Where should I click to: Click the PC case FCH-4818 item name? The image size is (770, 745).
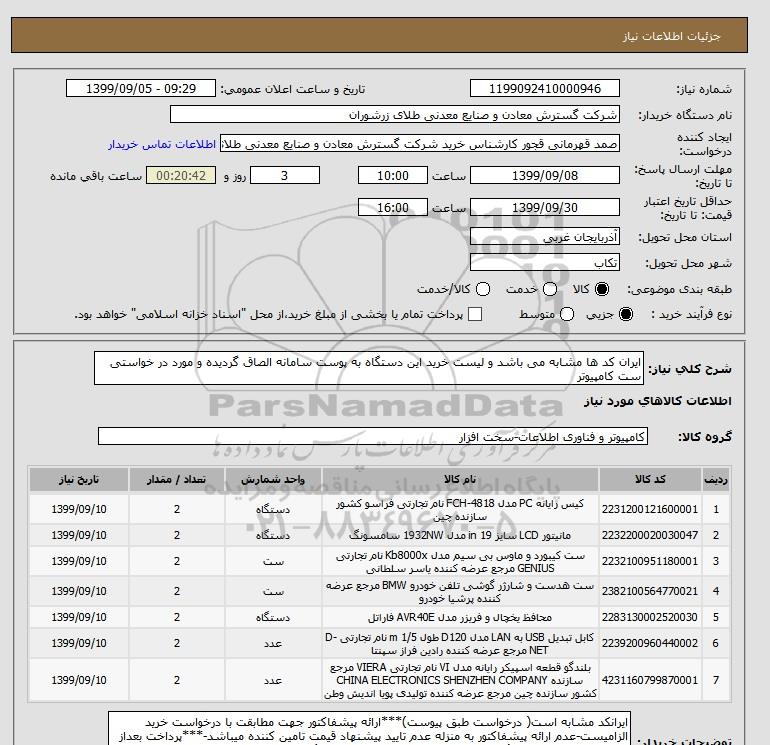(460, 510)
